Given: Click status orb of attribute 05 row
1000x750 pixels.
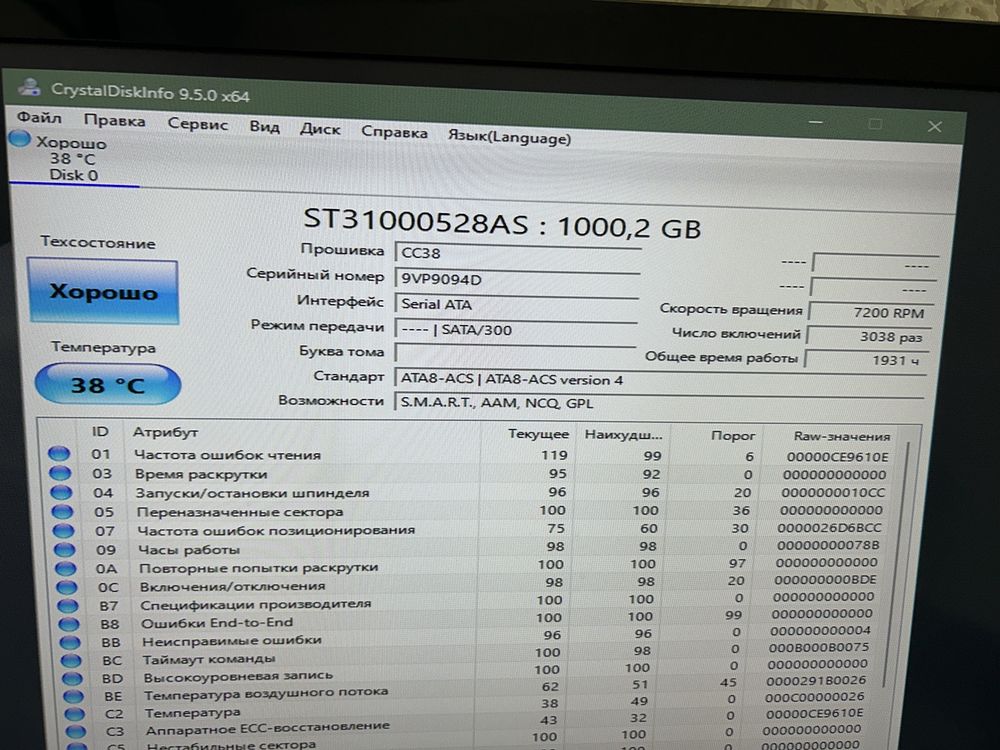Looking at the screenshot, I should point(62,511).
